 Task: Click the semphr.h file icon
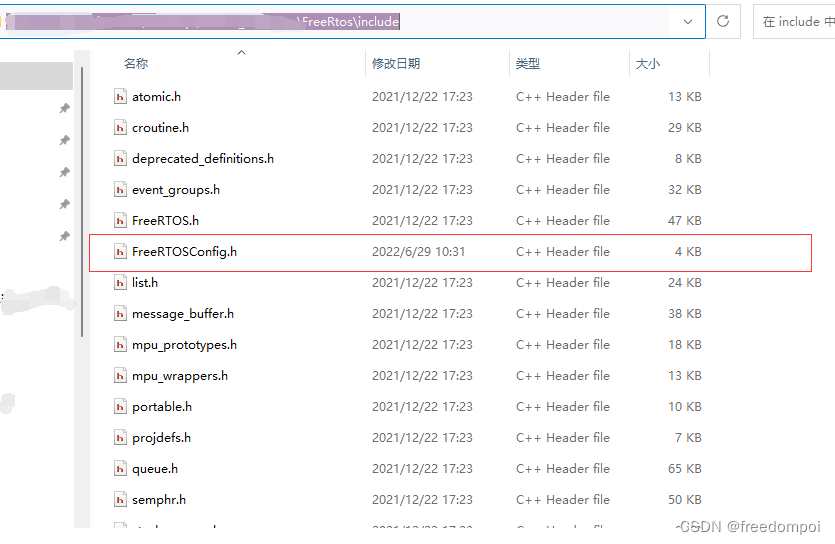[120, 500]
